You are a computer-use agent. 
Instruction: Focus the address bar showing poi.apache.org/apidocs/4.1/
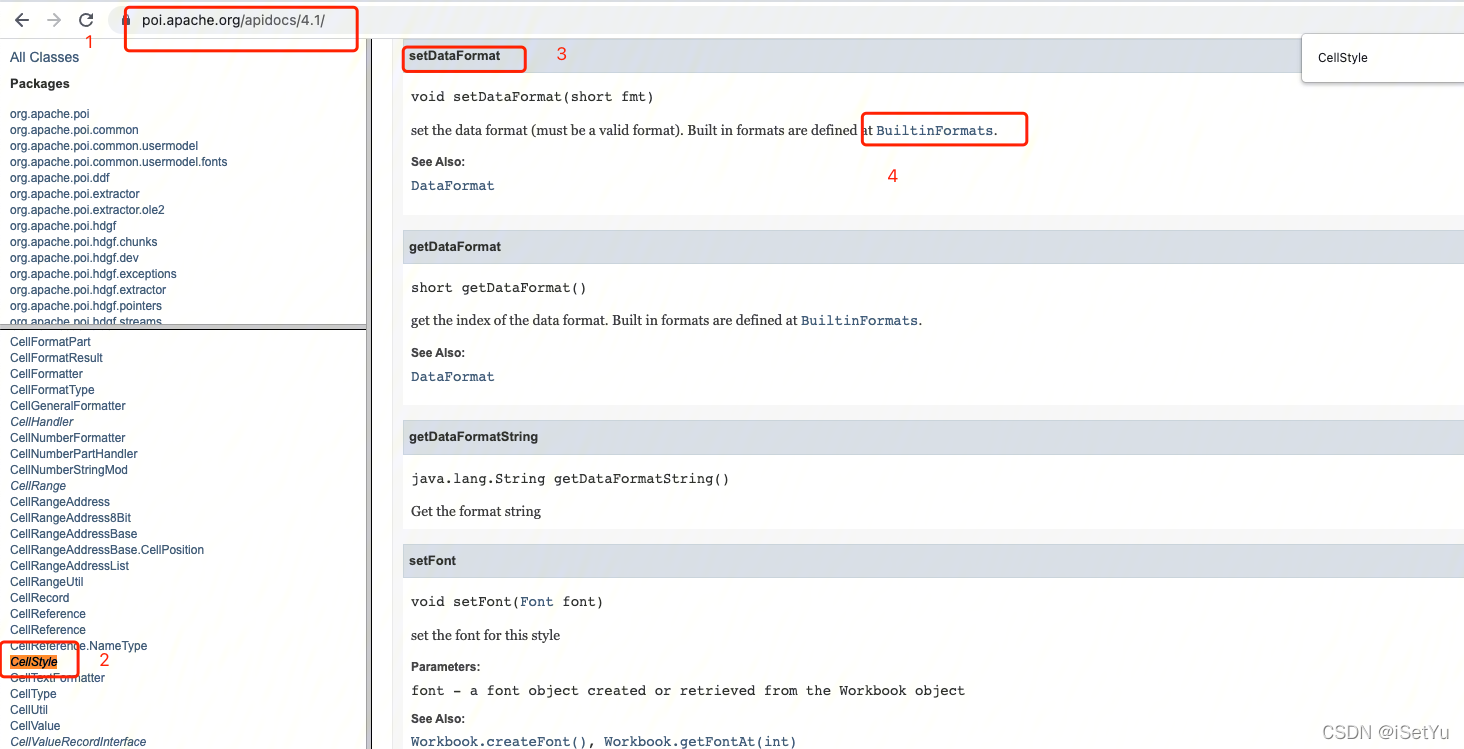coord(233,20)
